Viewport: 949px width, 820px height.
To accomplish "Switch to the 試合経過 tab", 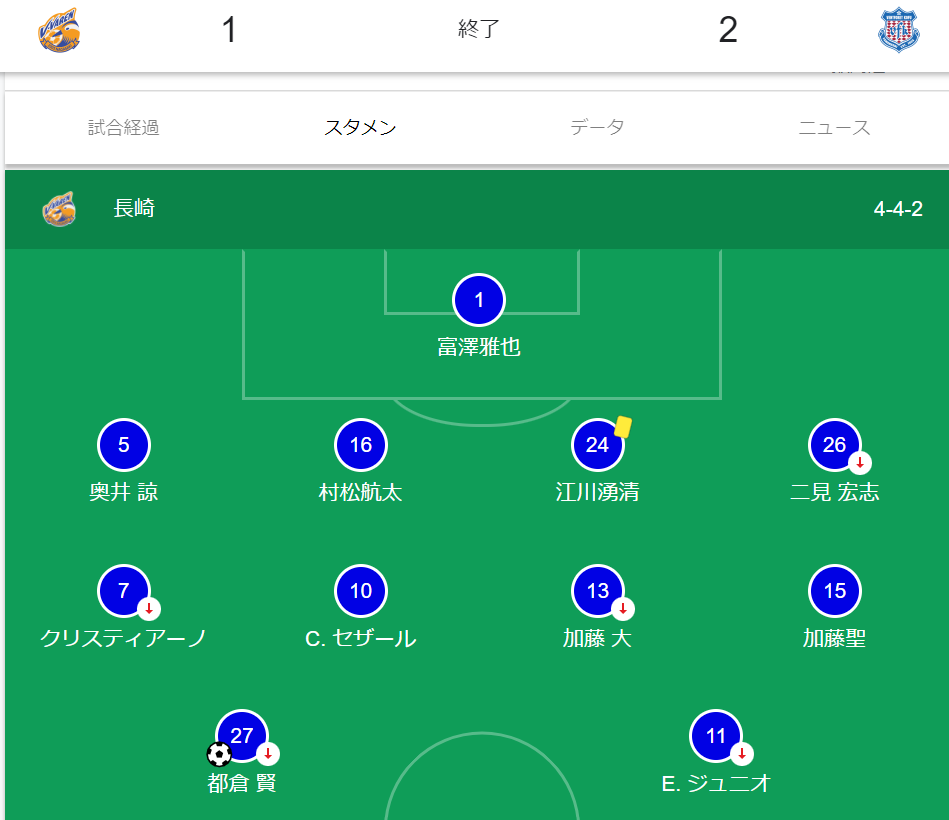I will pyautogui.click(x=123, y=128).
